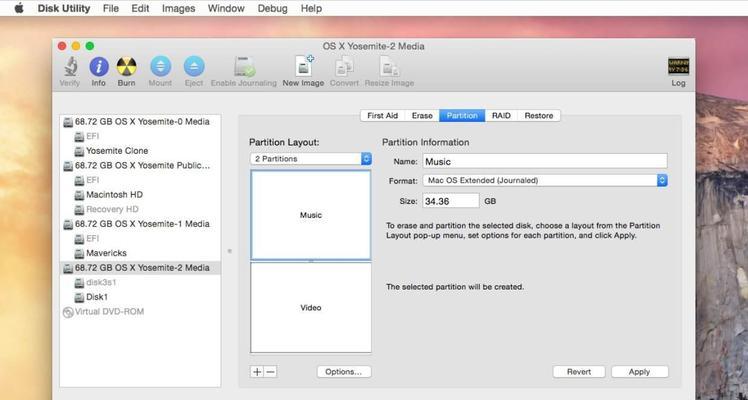Screen dimensions: 748x400
Task: Select the Music partition block
Action: point(311,215)
